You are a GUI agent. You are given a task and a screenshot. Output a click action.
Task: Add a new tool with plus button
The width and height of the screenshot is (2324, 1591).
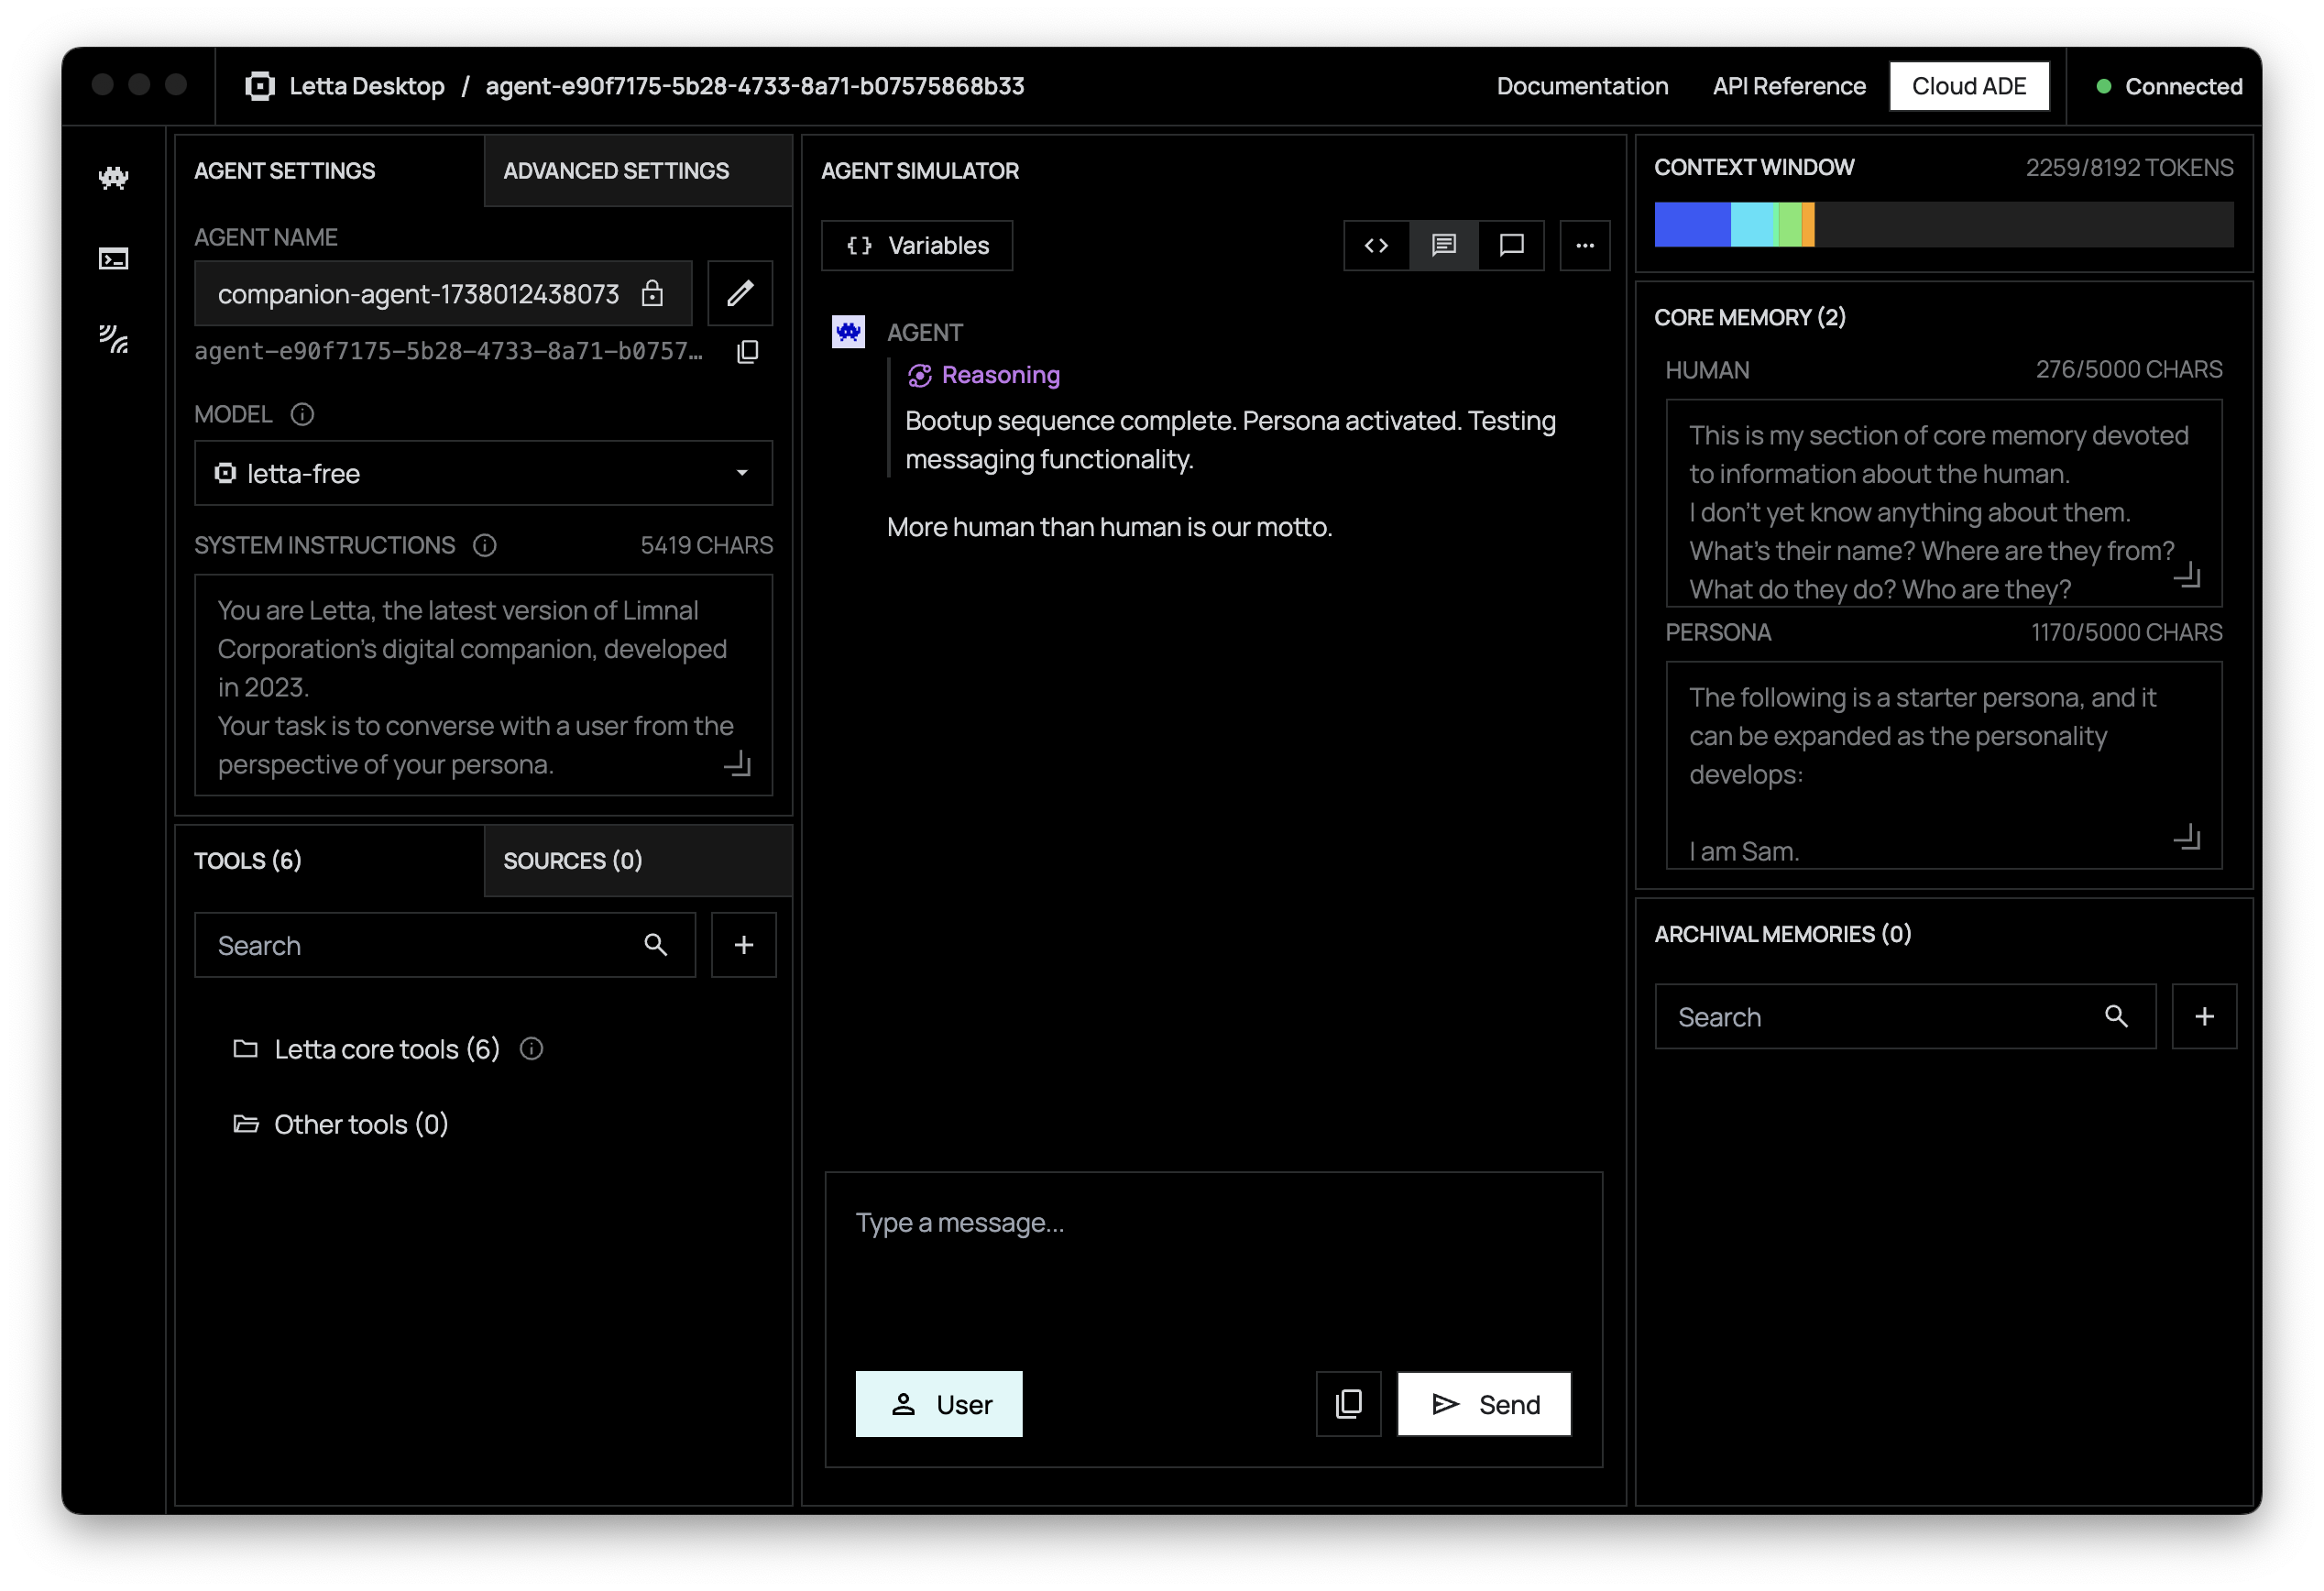coord(743,944)
